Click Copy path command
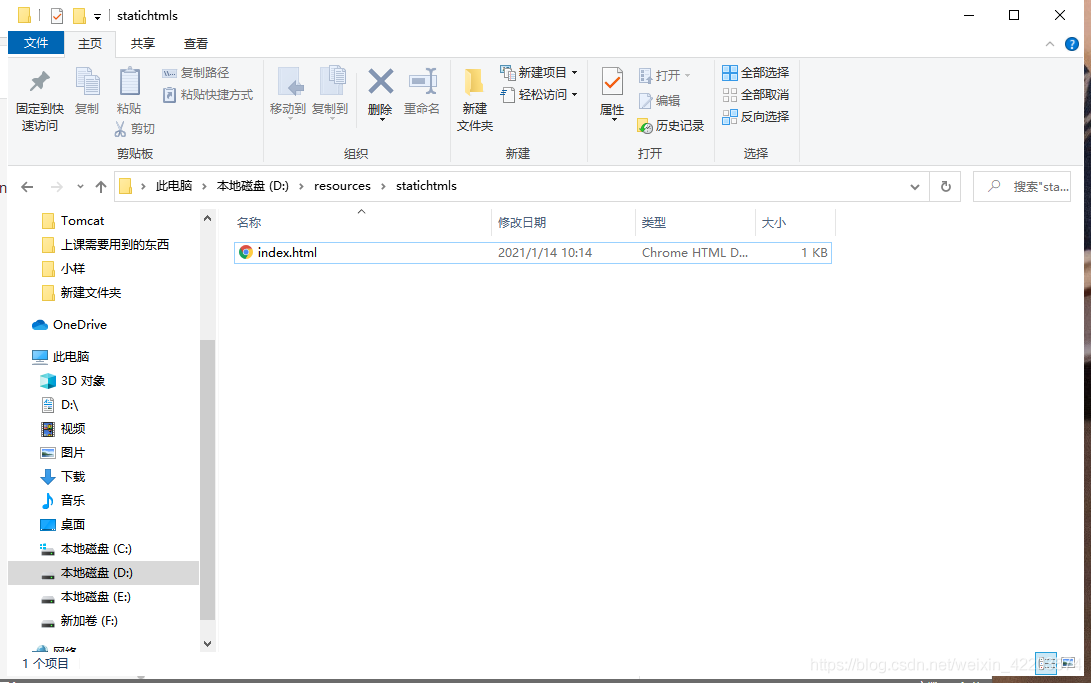 pos(196,72)
